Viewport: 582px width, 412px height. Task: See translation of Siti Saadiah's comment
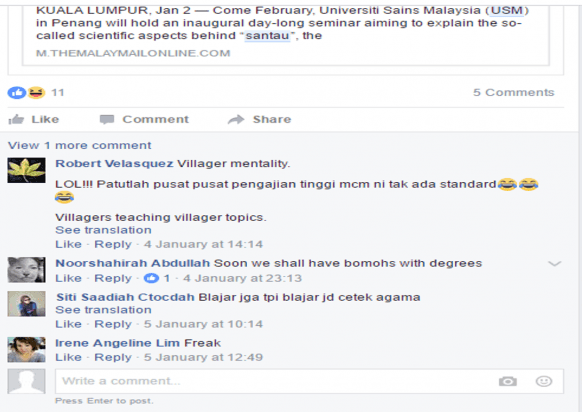coord(103,310)
